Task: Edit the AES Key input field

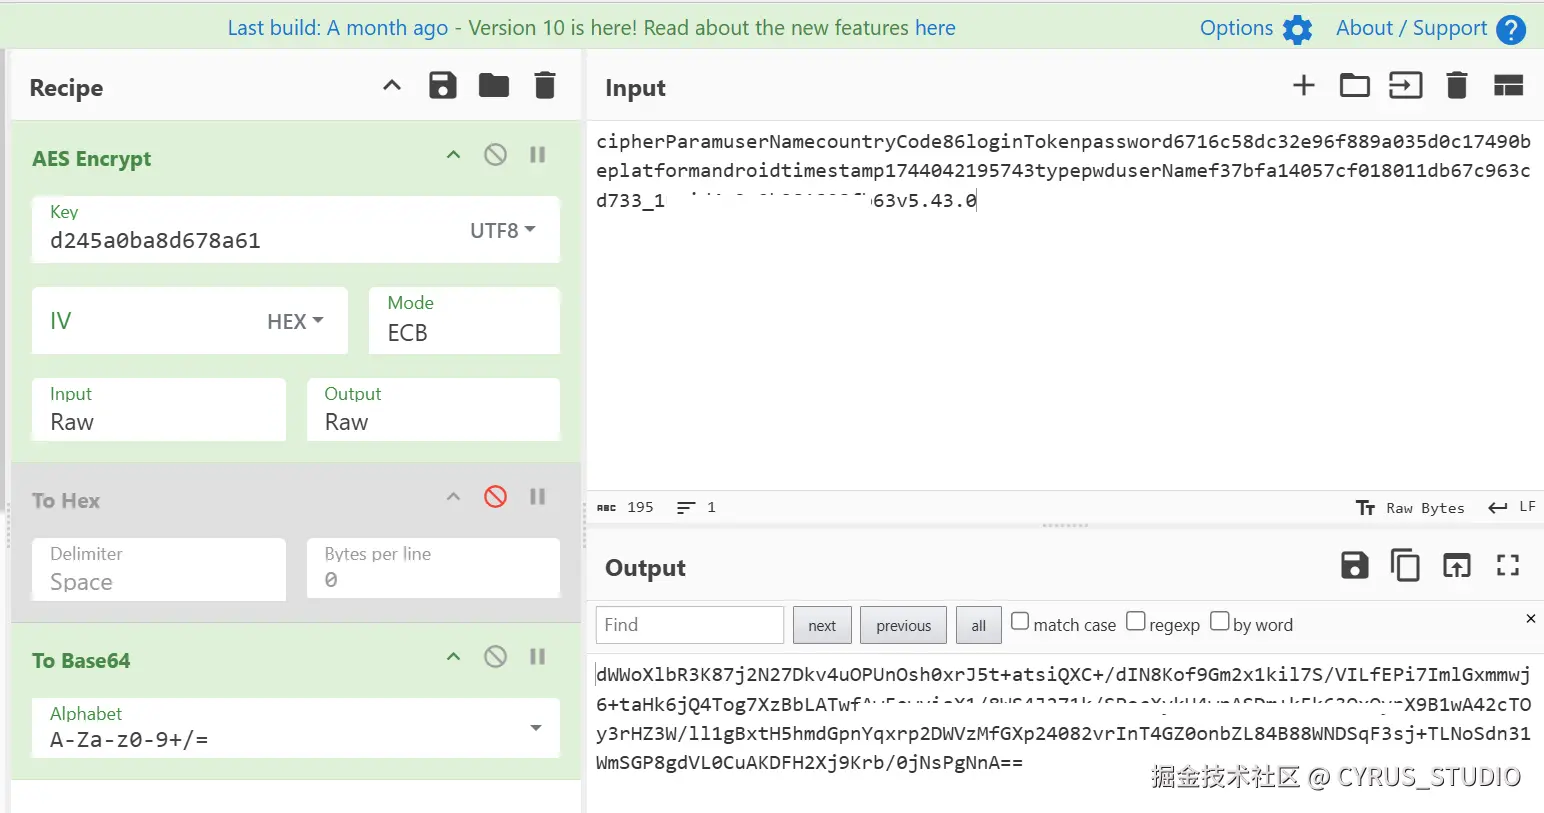Action: tap(250, 240)
